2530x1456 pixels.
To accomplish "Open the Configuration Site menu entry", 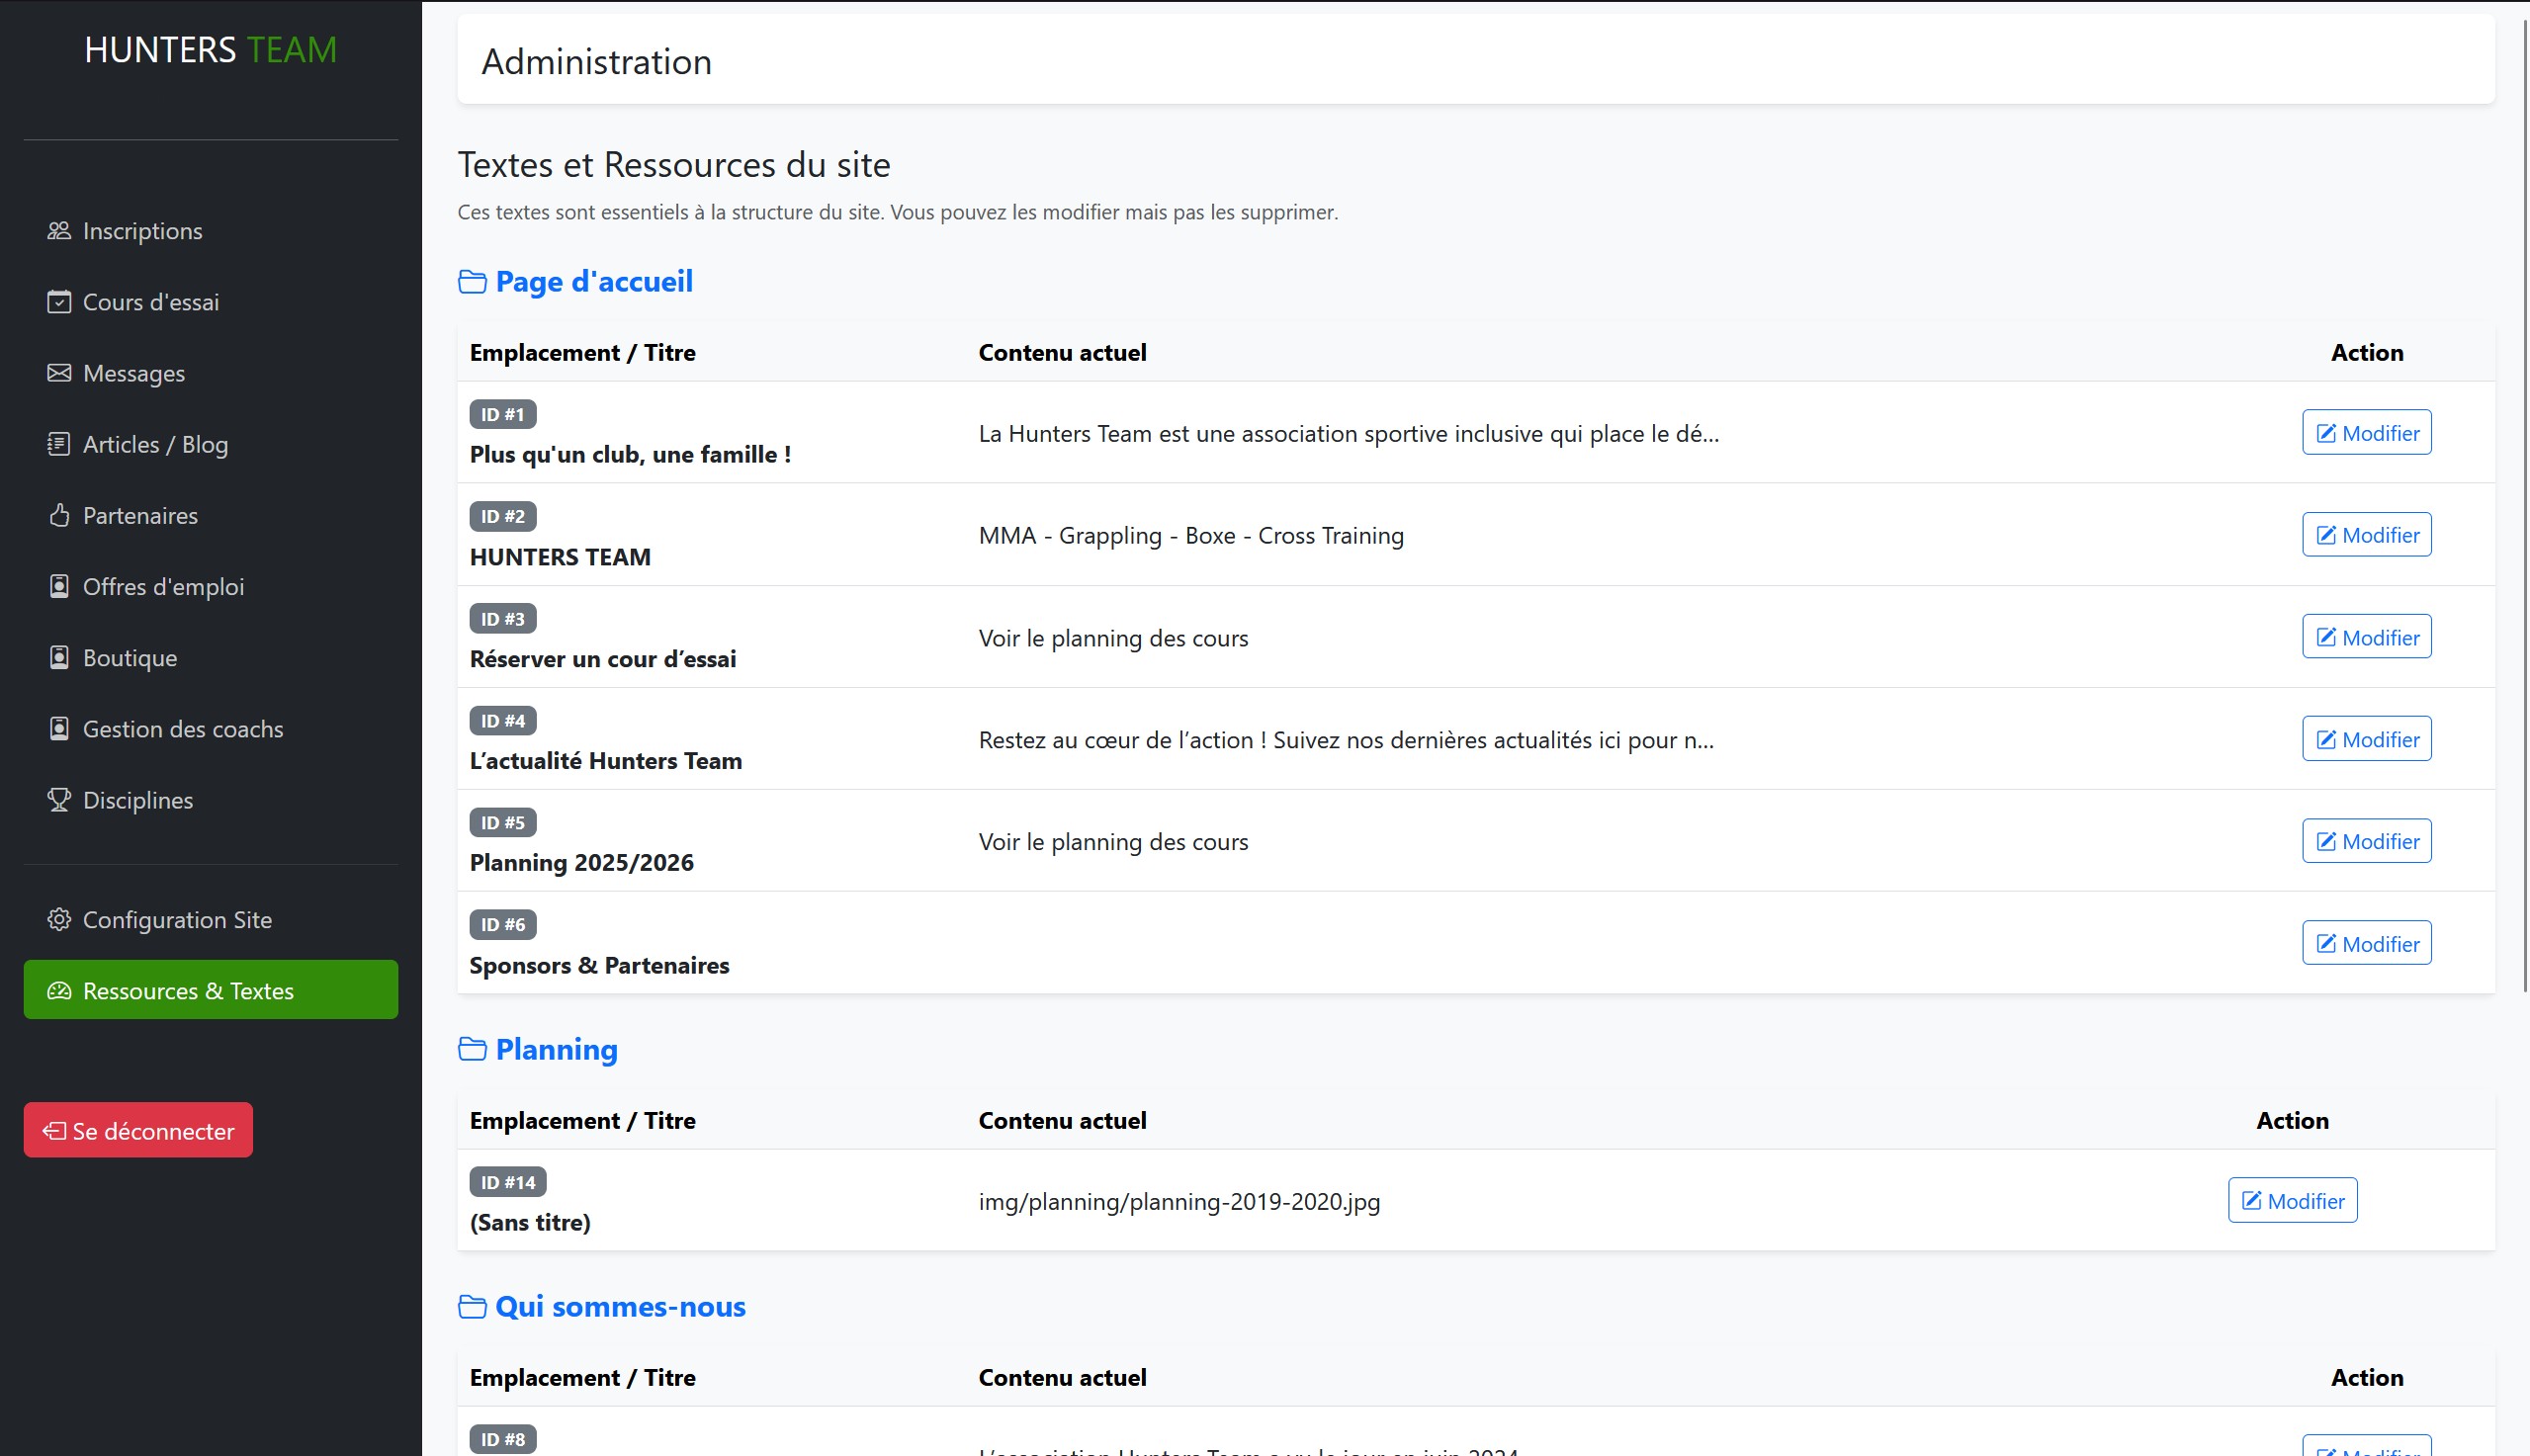I will 211,919.
